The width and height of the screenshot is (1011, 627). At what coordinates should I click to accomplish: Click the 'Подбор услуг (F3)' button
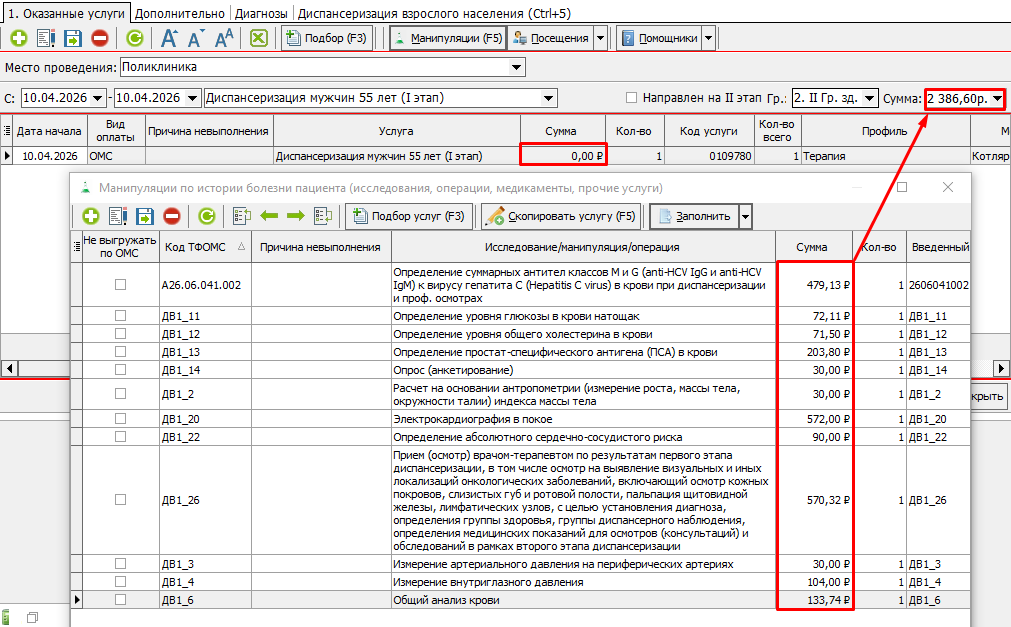(408, 216)
